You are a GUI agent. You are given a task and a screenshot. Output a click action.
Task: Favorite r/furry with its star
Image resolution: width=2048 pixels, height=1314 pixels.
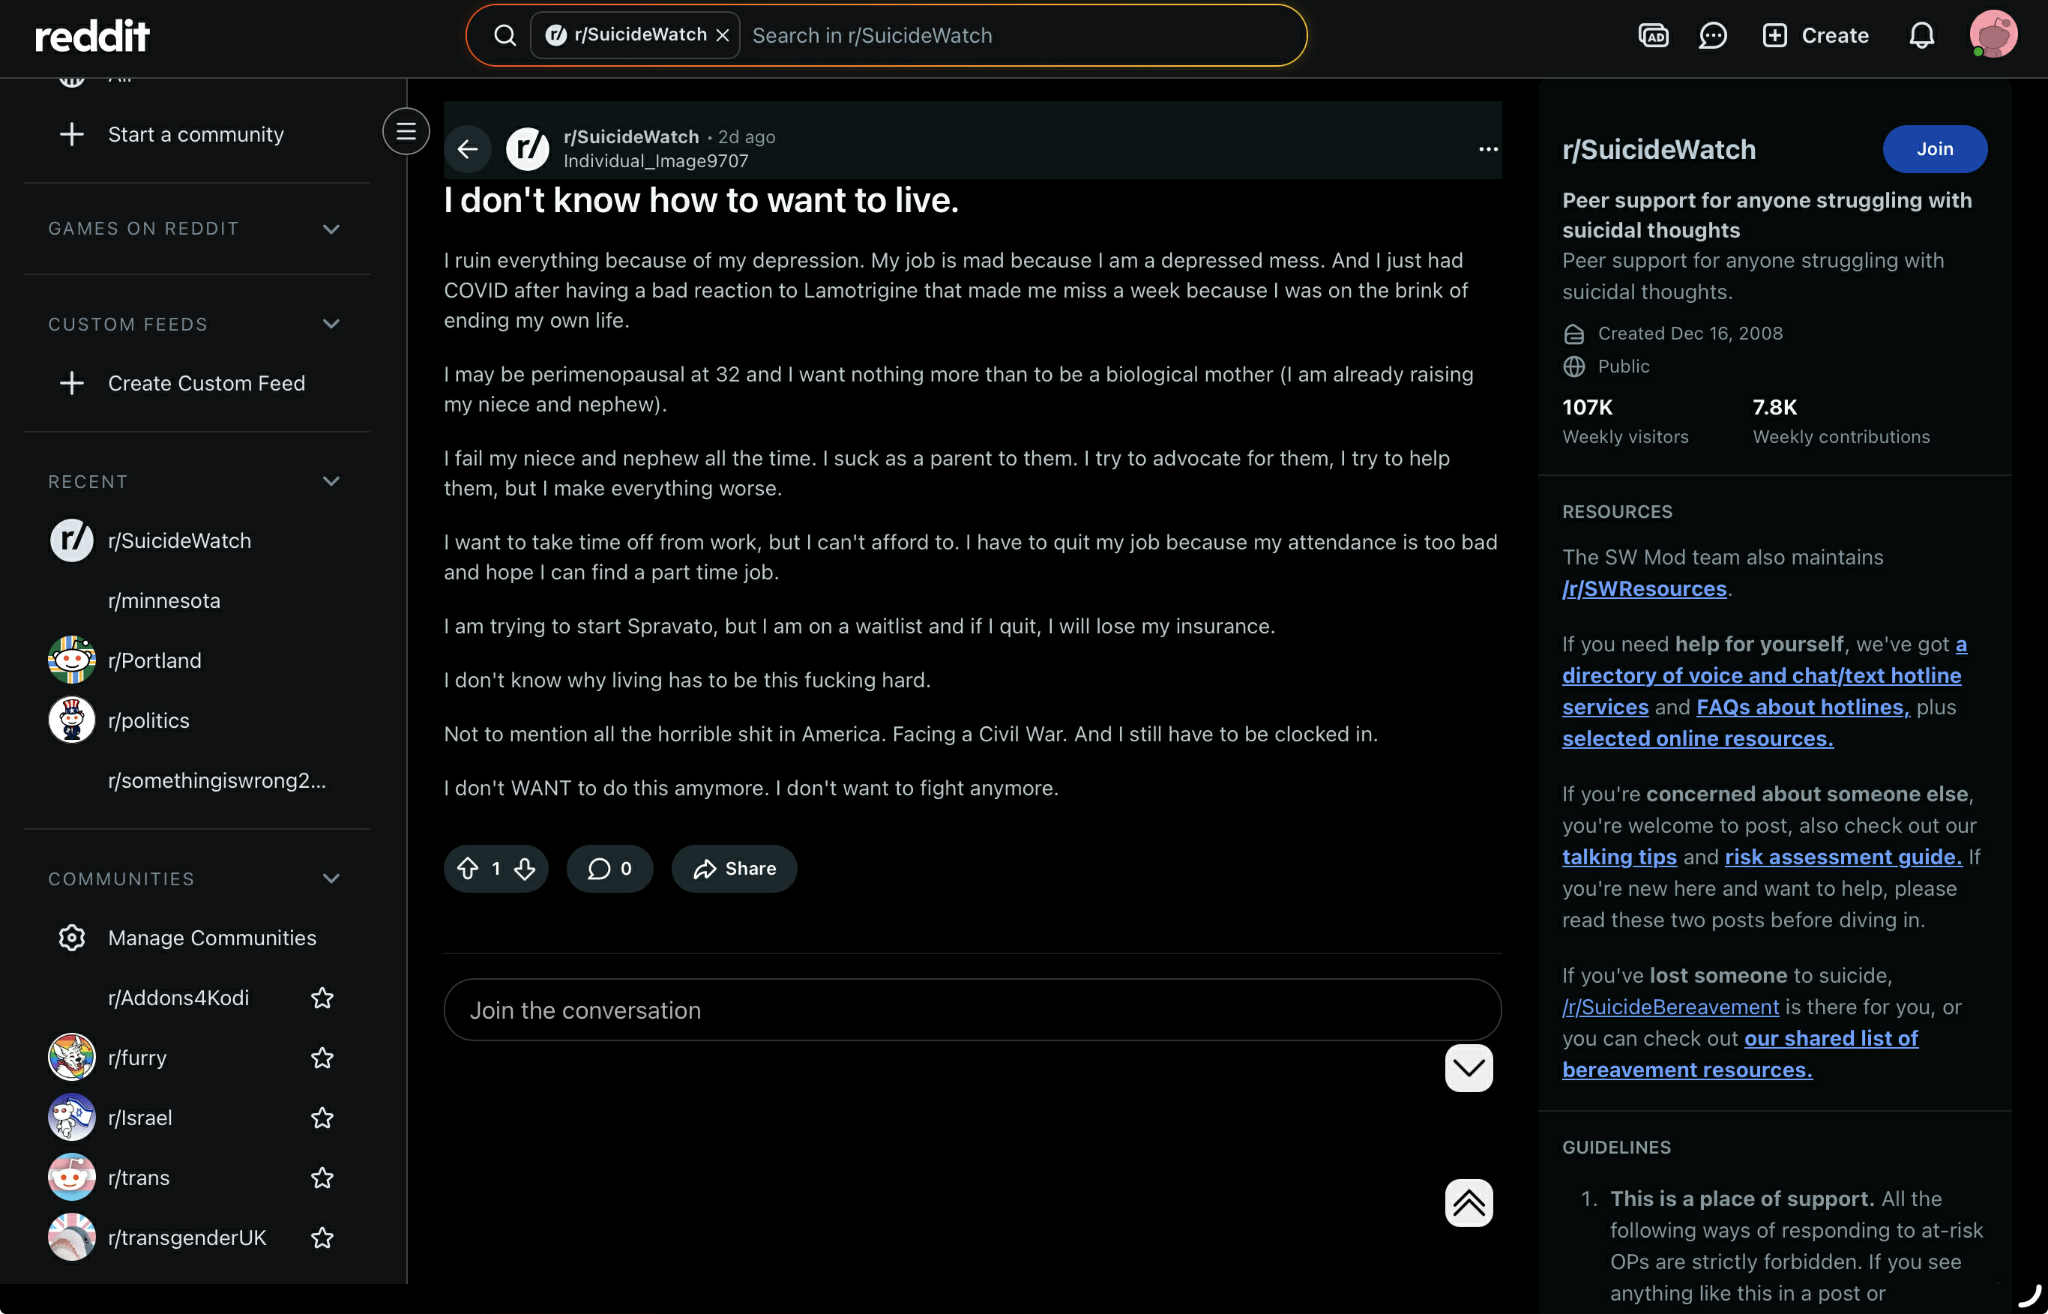coord(322,1058)
